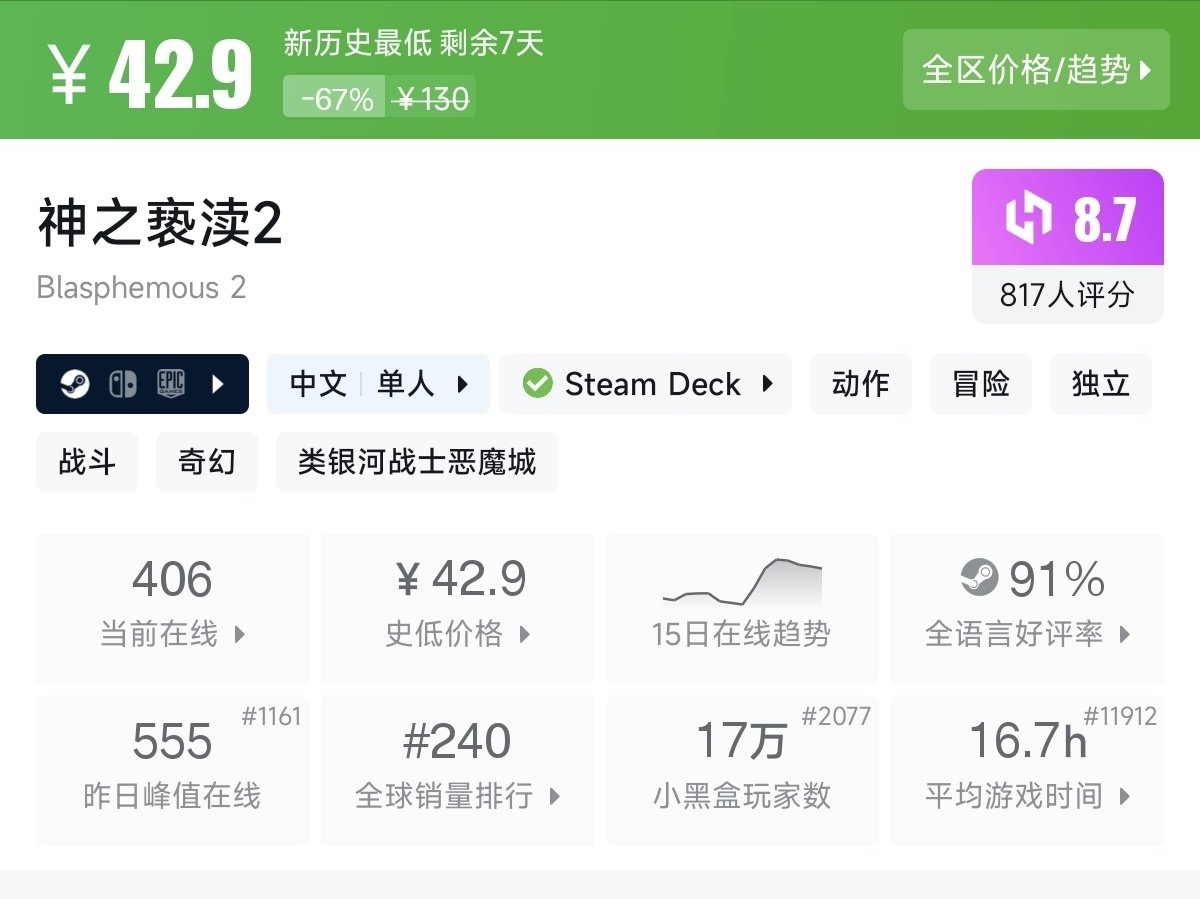1200x899 pixels.
Task: View 全球销量排行 global sales ranking
Action: [x=457, y=770]
